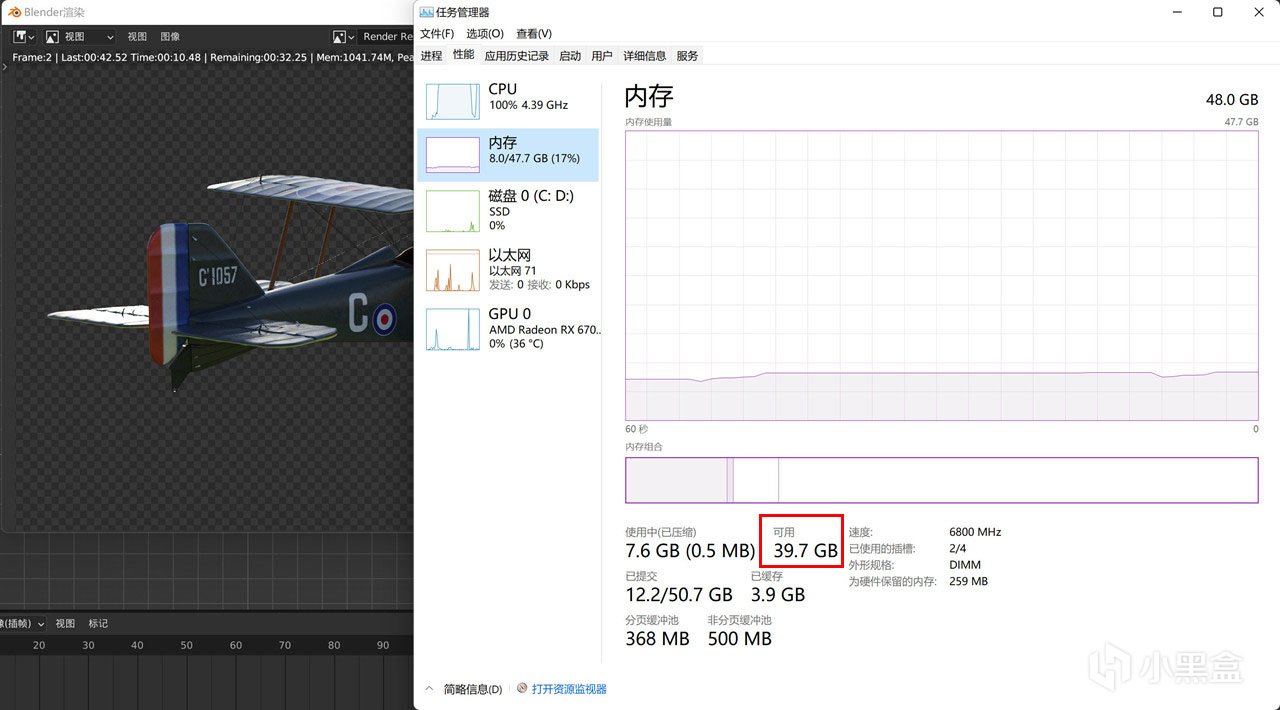Open the timeline 视图 menu
1280x710 pixels.
tap(65, 623)
